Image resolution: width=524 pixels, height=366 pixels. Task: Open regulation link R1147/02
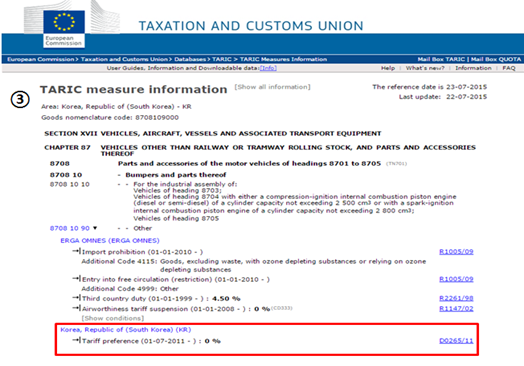click(456, 309)
